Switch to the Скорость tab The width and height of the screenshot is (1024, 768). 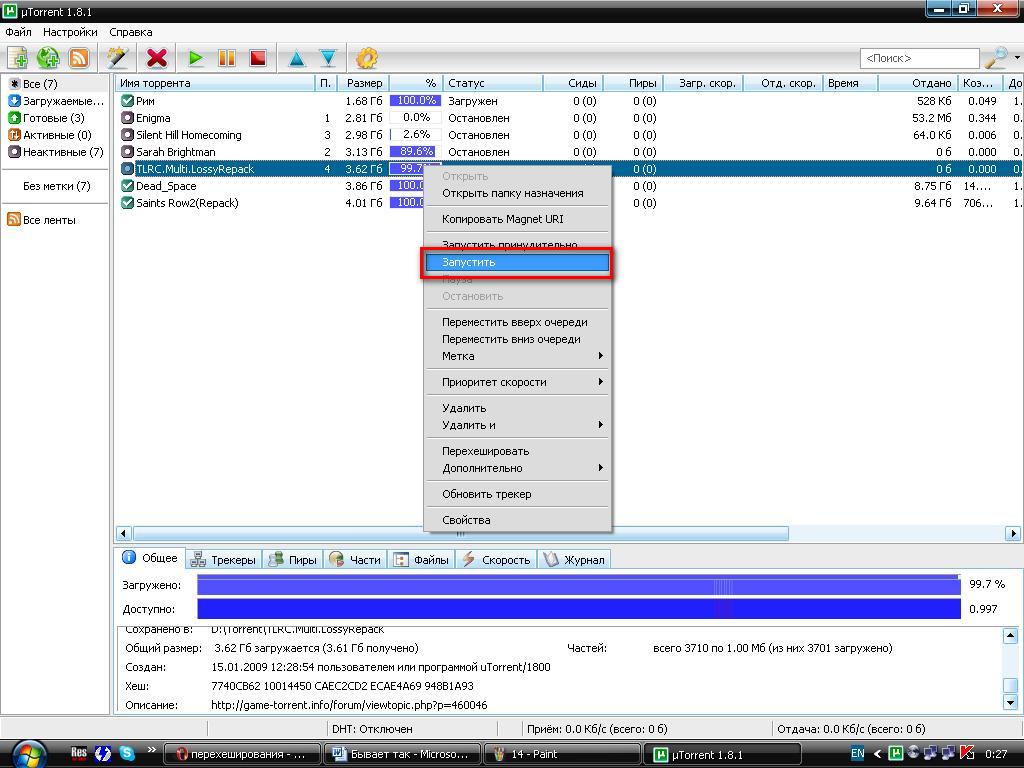pos(496,560)
